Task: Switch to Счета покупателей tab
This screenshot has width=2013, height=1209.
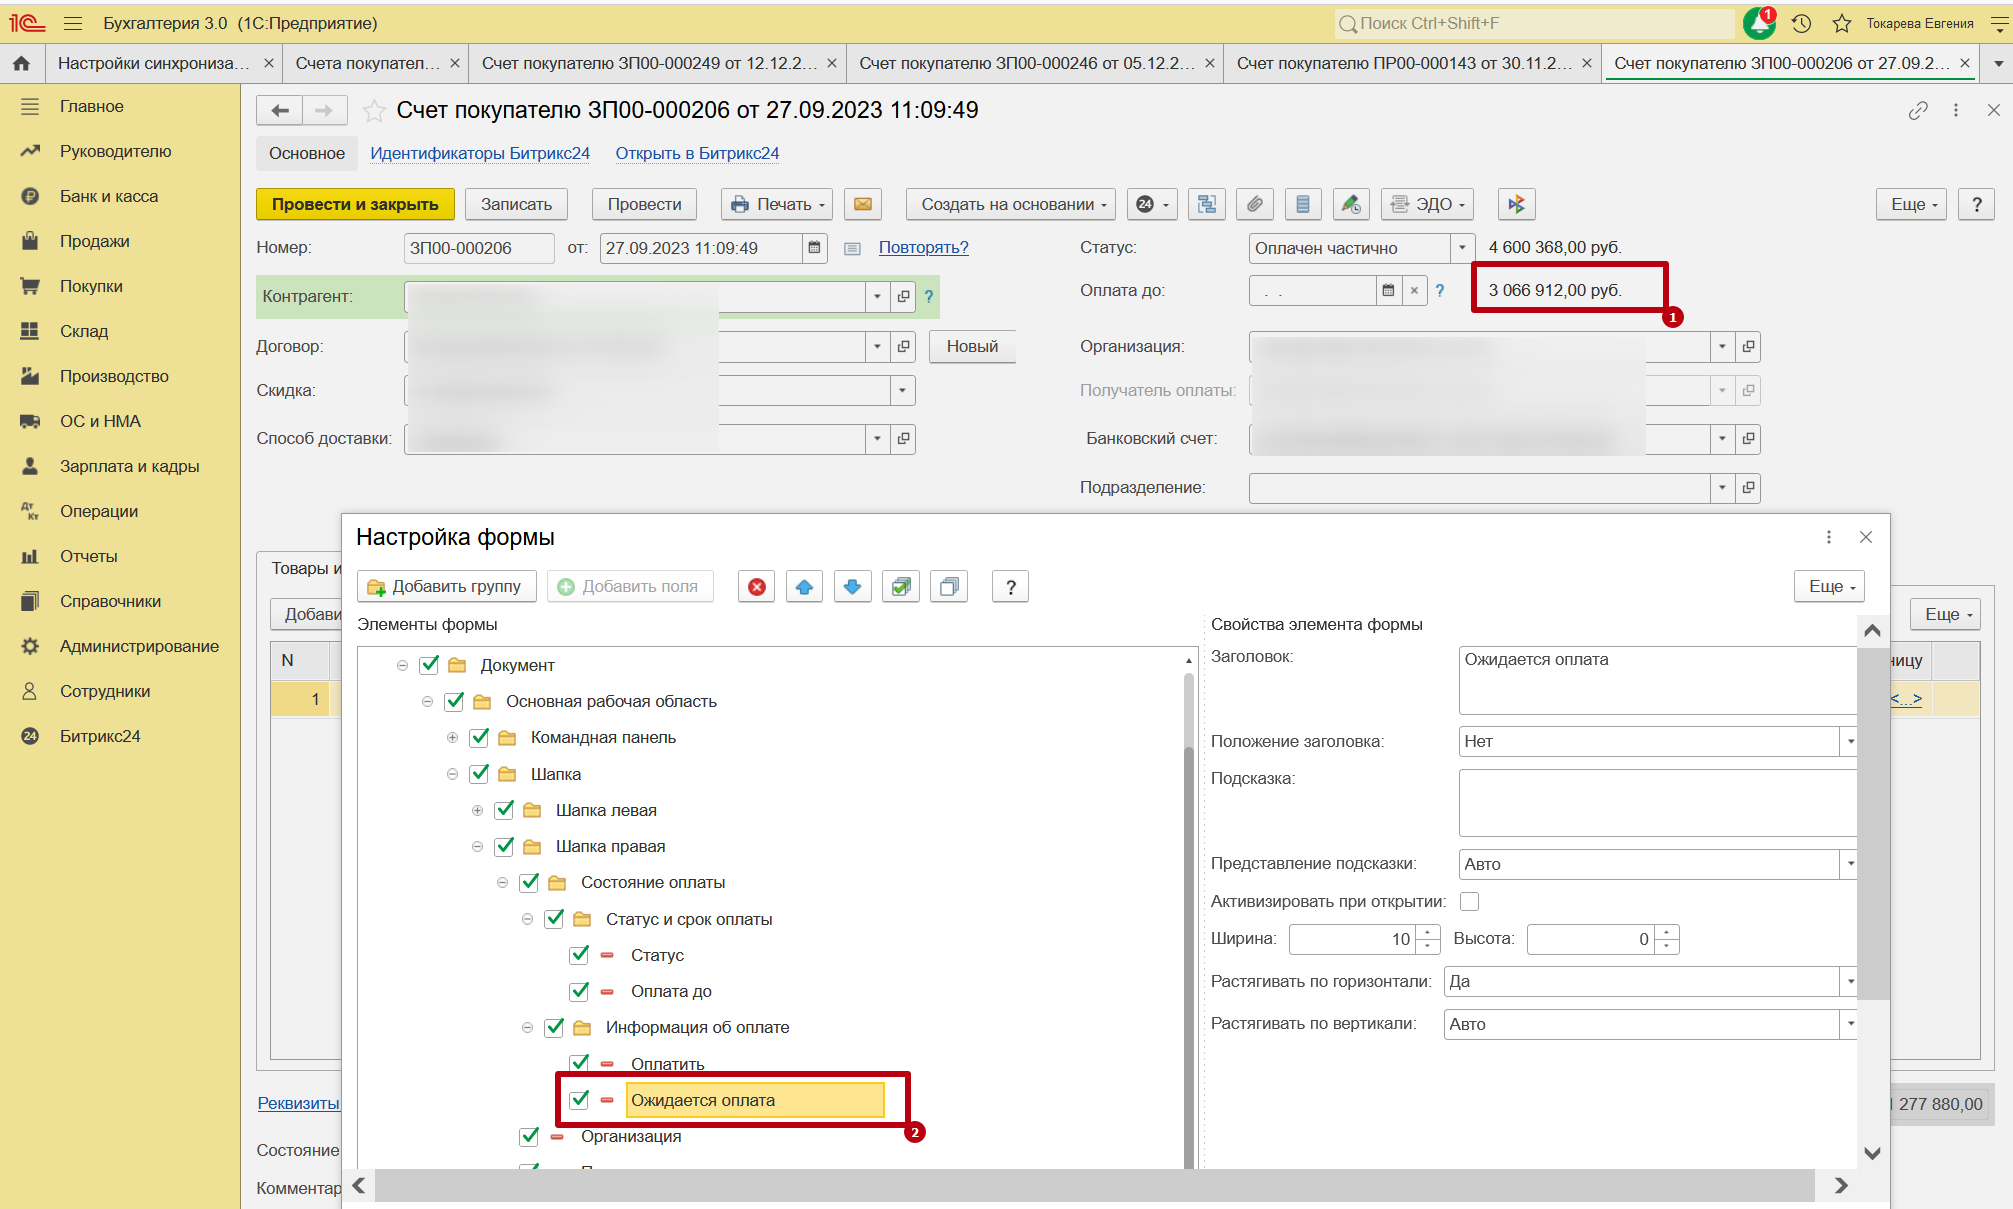Action: pos(367,63)
